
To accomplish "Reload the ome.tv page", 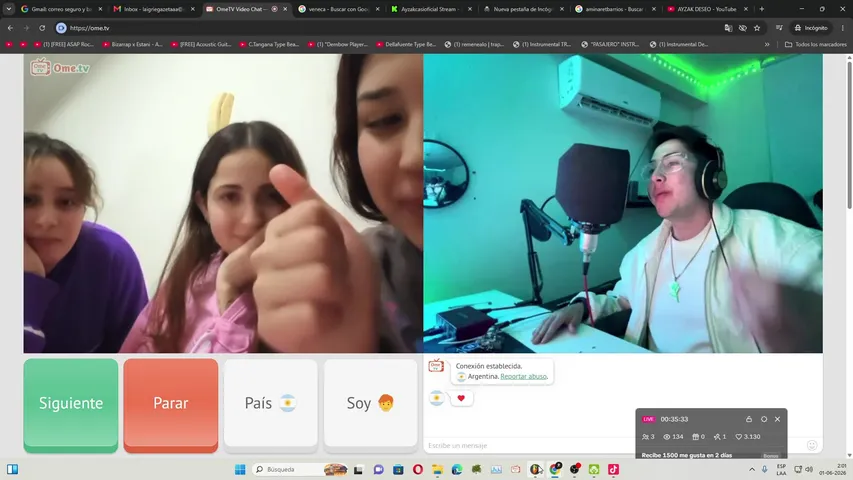I will click(42, 28).
